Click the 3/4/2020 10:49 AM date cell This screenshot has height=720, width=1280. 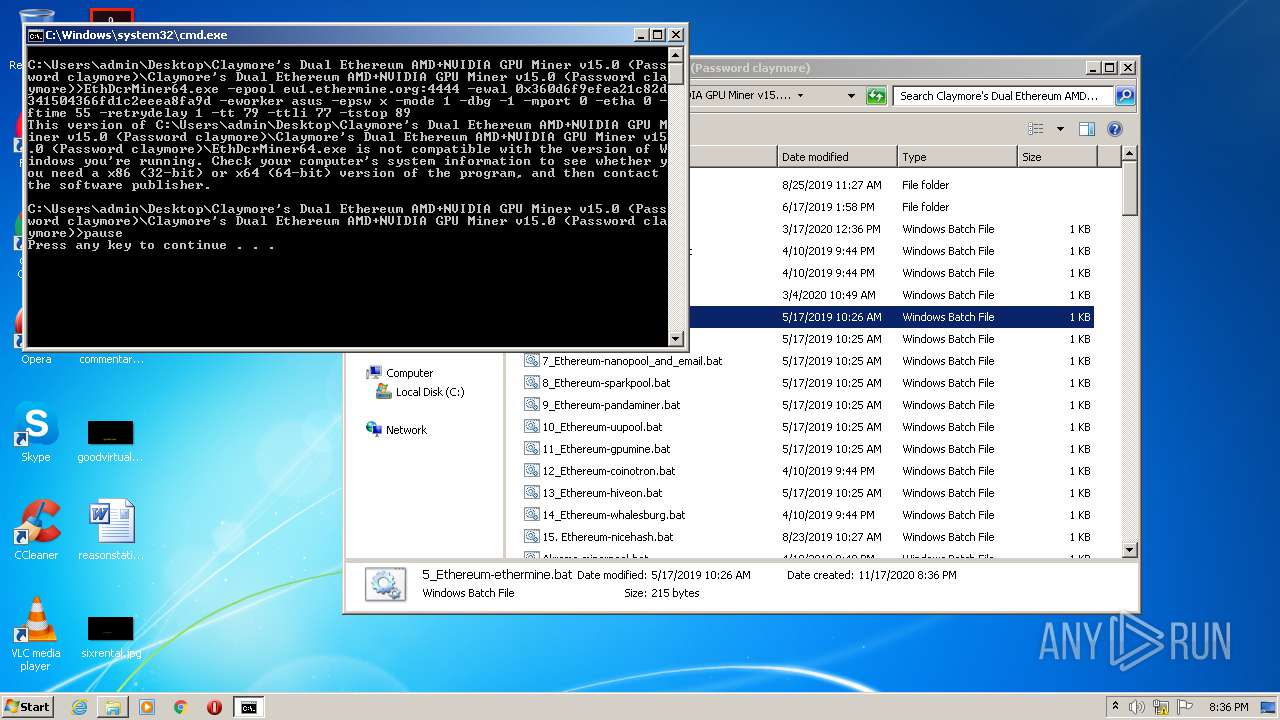[x=828, y=295]
